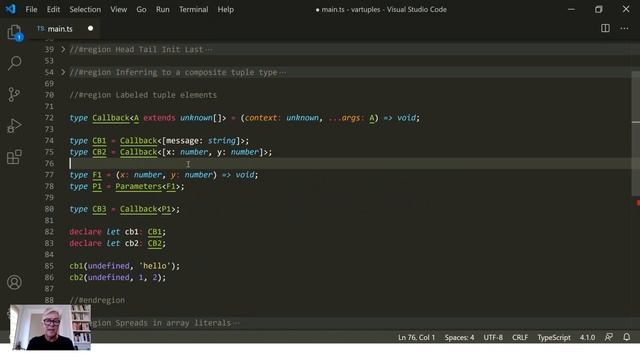The image size is (640, 360).
Task: Open the Edit menu
Action: tap(53, 9)
